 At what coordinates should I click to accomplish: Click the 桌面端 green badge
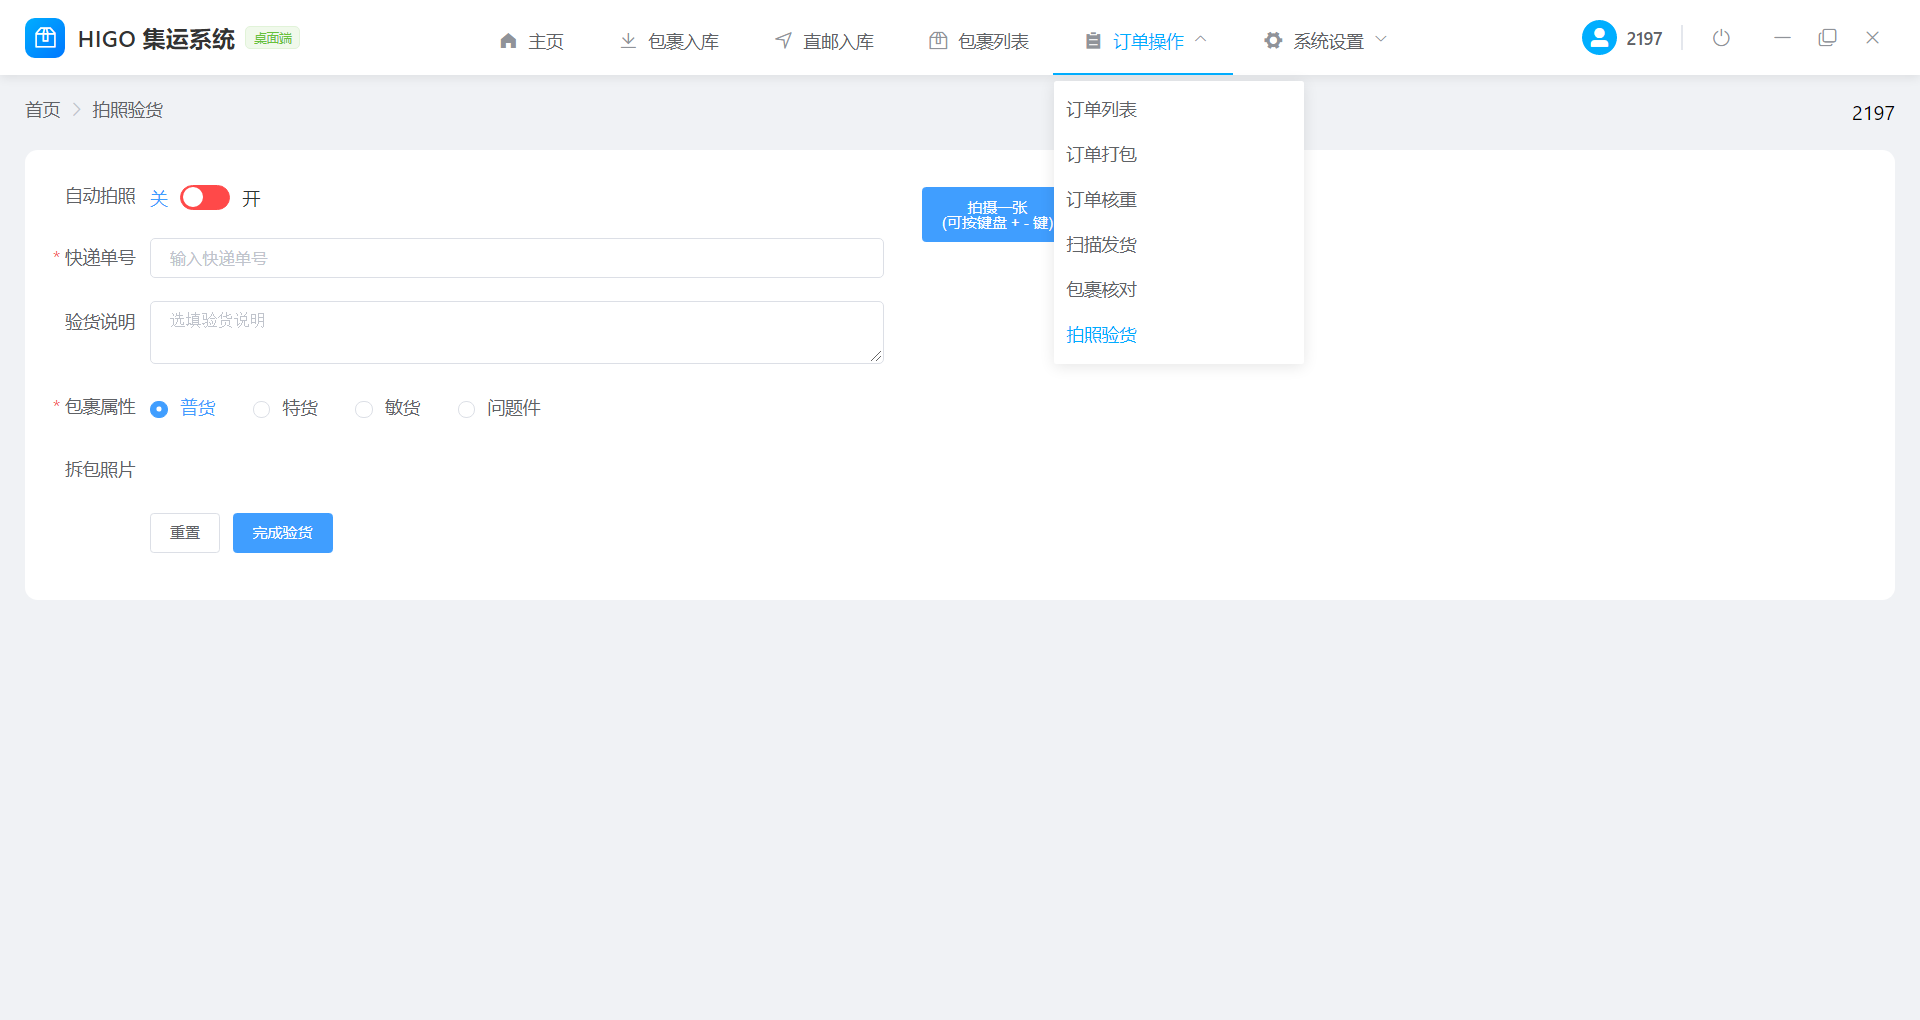pyautogui.click(x=272, y=38)
